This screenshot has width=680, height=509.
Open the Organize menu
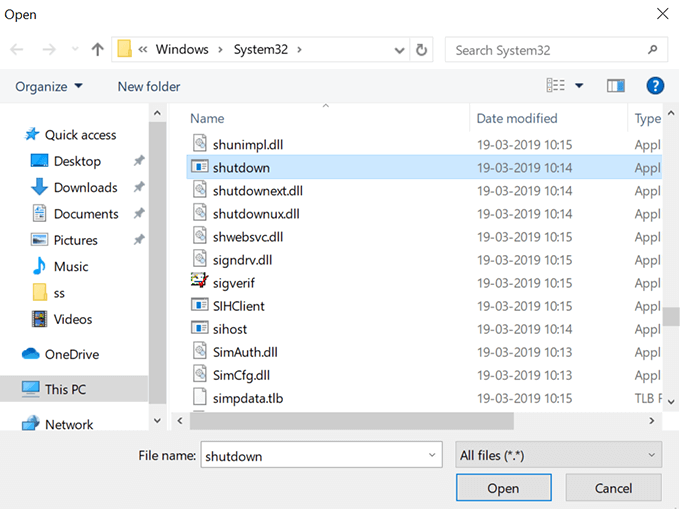(49, 87)
